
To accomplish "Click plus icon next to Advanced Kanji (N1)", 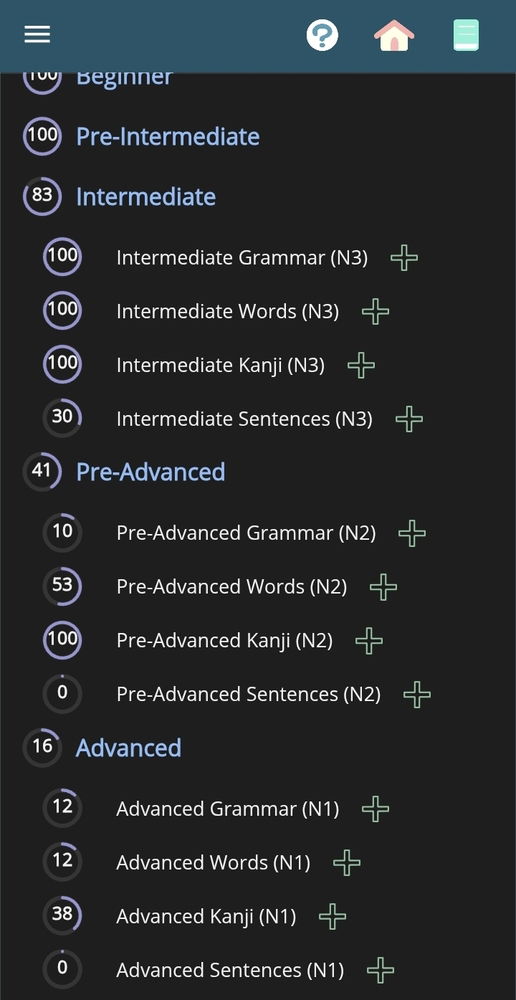I will click(332, 916).
